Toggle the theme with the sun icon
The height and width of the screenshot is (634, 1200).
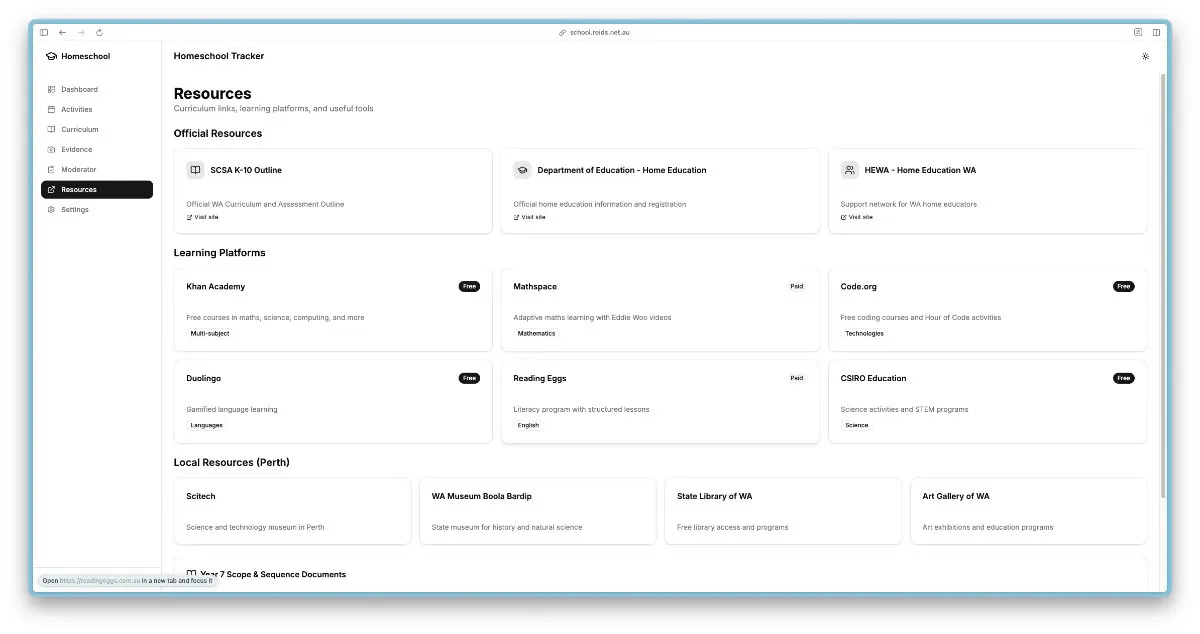click(1145, 56)
